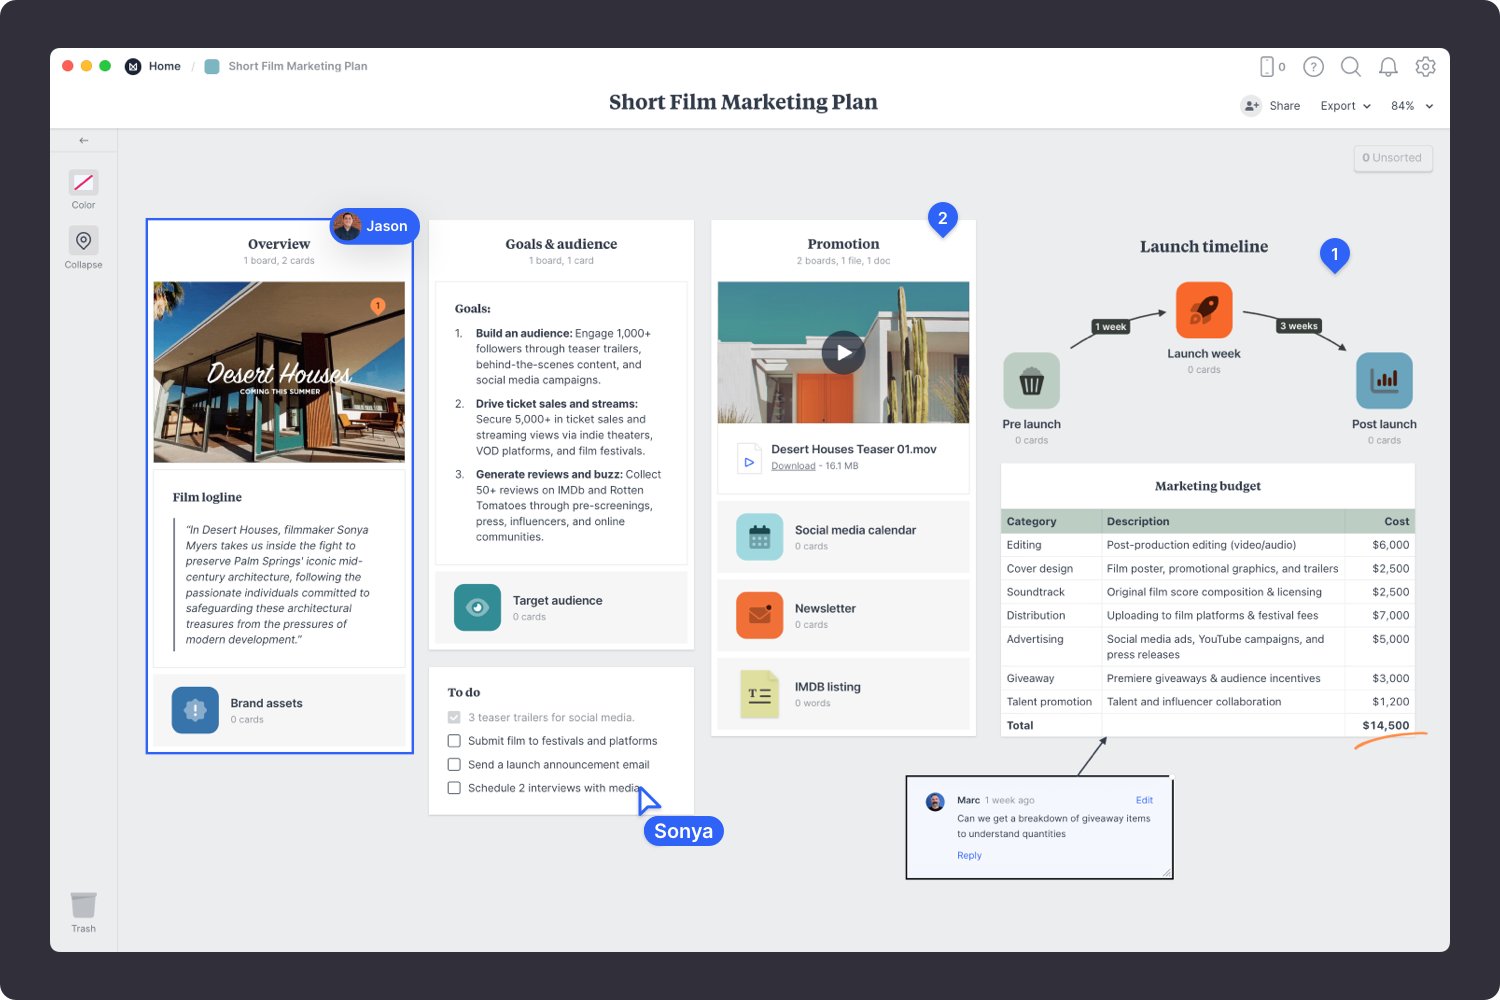
Task: Click the Download link for teaser file
Action: point(793,466)
